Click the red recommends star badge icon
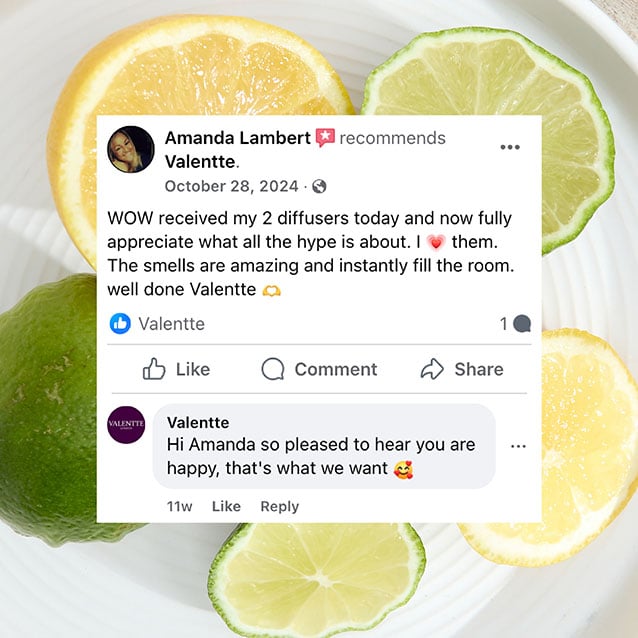The image size is (638, 638). pos(325,138)
